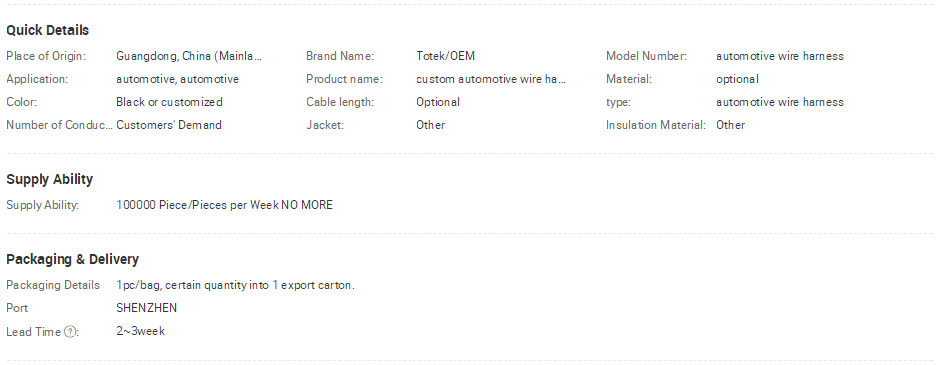Select the Packaging & Delivery heading
The image size is (939, 365).
coord(72,259)
